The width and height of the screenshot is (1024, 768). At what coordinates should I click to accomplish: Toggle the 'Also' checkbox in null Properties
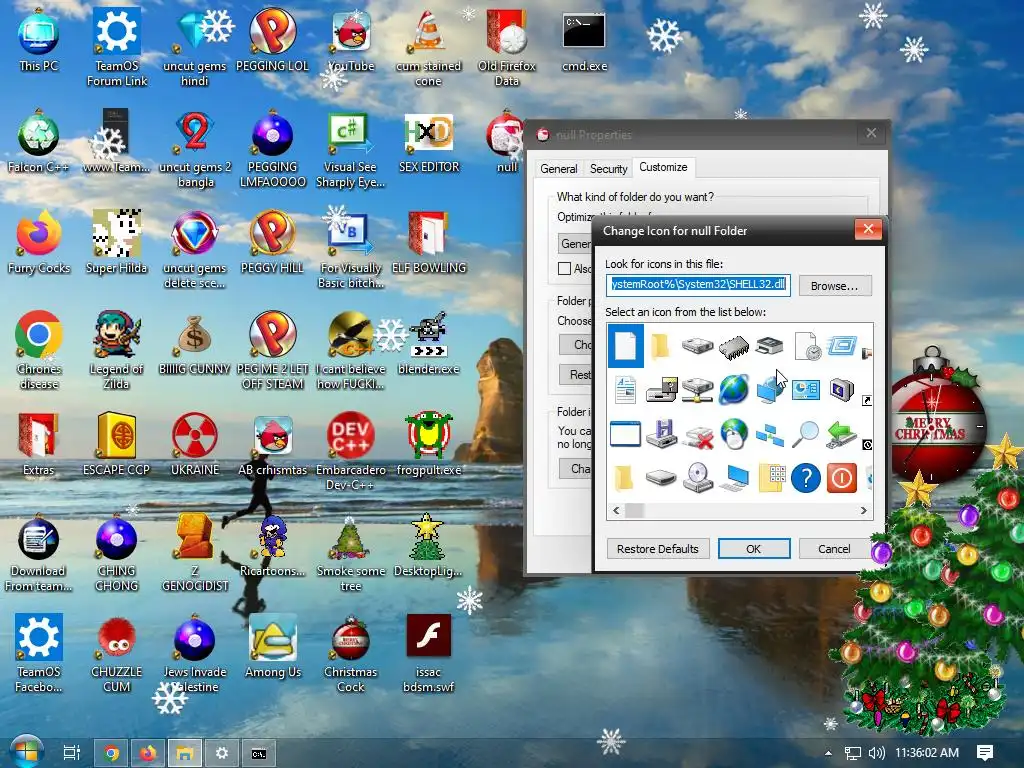[564, 268]
